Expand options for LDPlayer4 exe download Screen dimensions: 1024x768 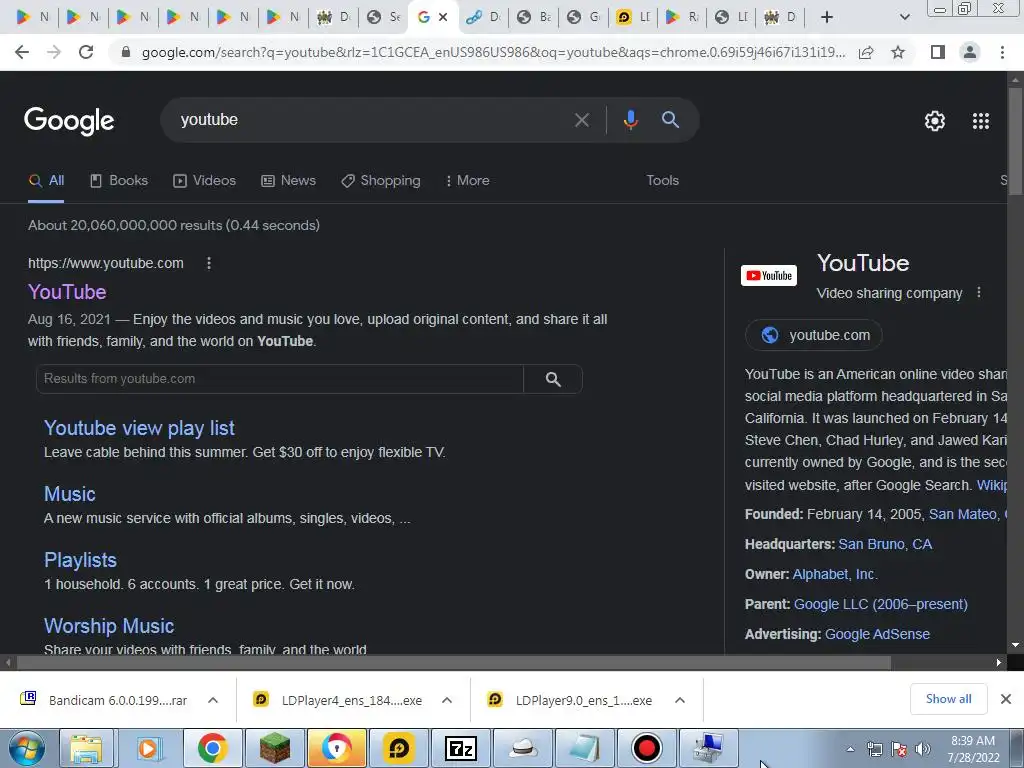pyautogui.click(x=447, y=700)
